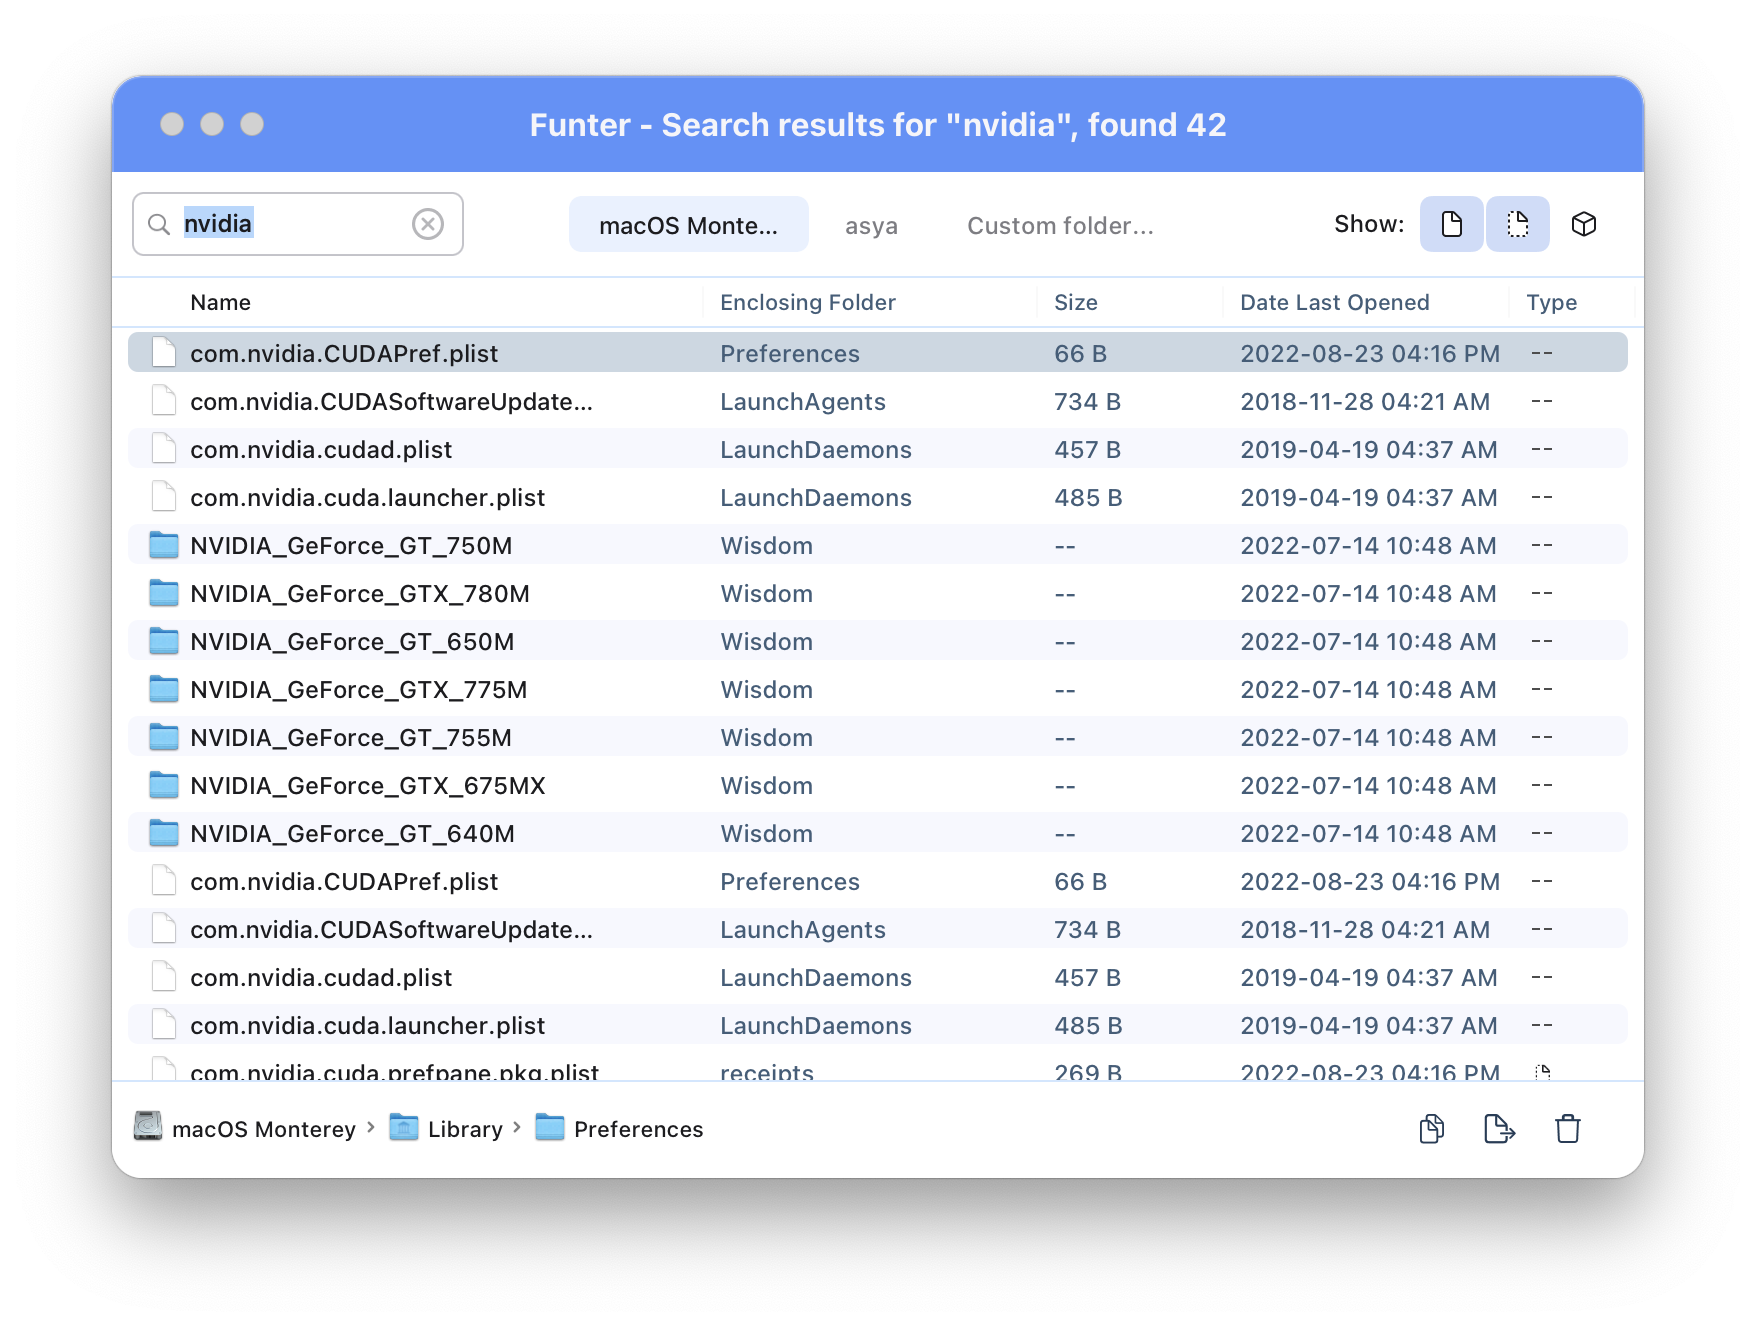
Task: Select the highlighted com.nvidia.CUDAPref.plist row
Action: click(878, 353)
